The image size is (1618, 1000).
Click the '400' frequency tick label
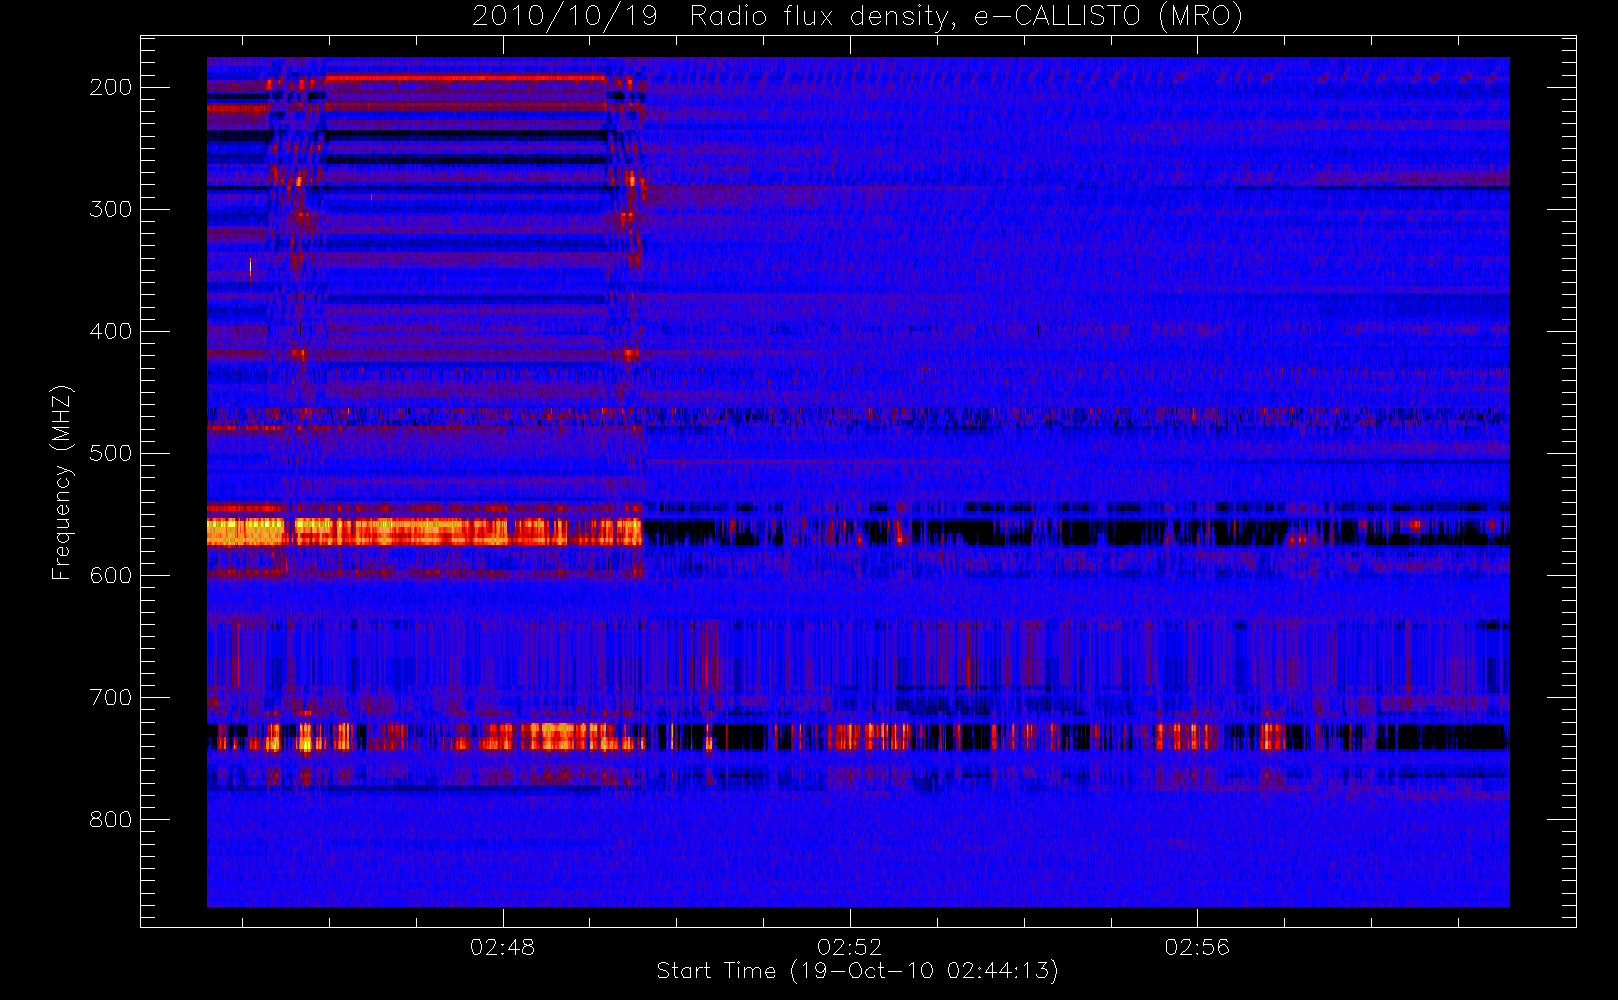(111, 331)
